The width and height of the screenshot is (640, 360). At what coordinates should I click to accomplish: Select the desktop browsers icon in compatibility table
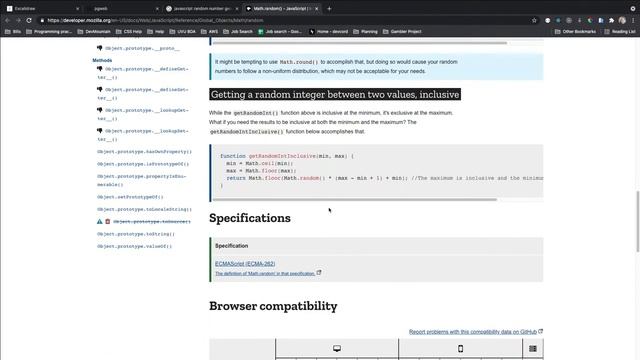(x=337, y=348)
